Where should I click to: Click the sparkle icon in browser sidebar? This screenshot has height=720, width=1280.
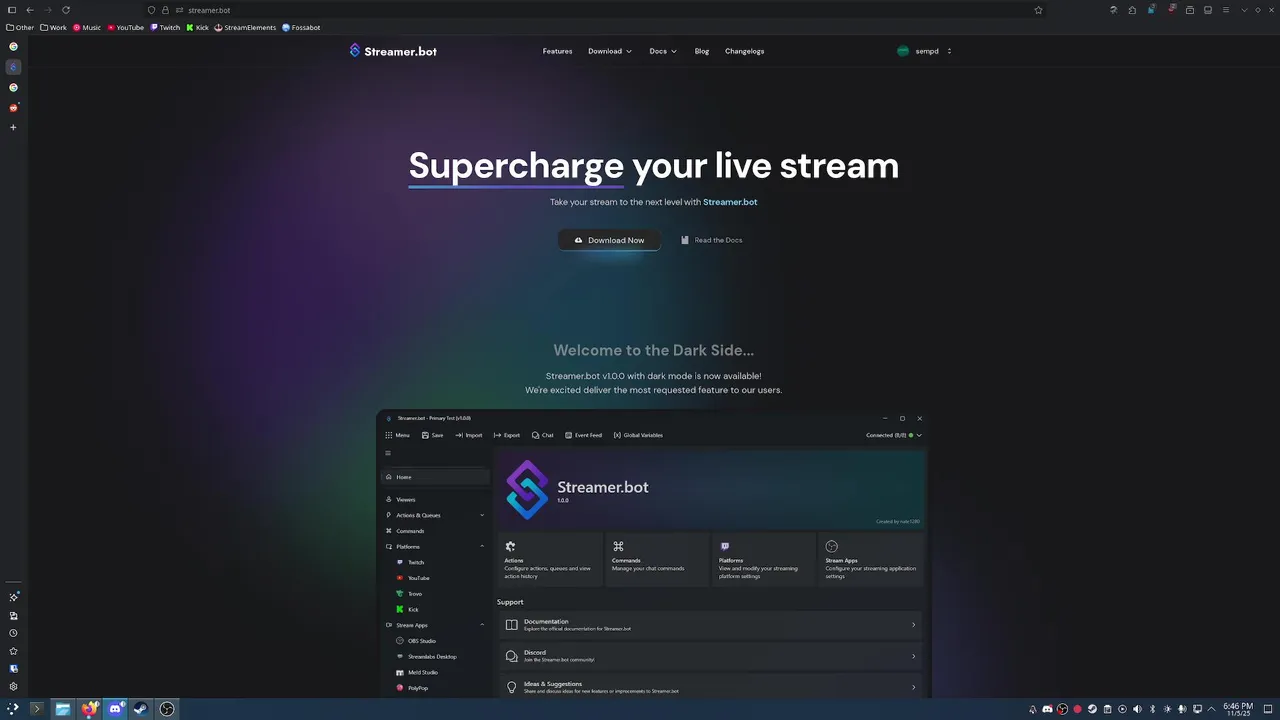13,597
